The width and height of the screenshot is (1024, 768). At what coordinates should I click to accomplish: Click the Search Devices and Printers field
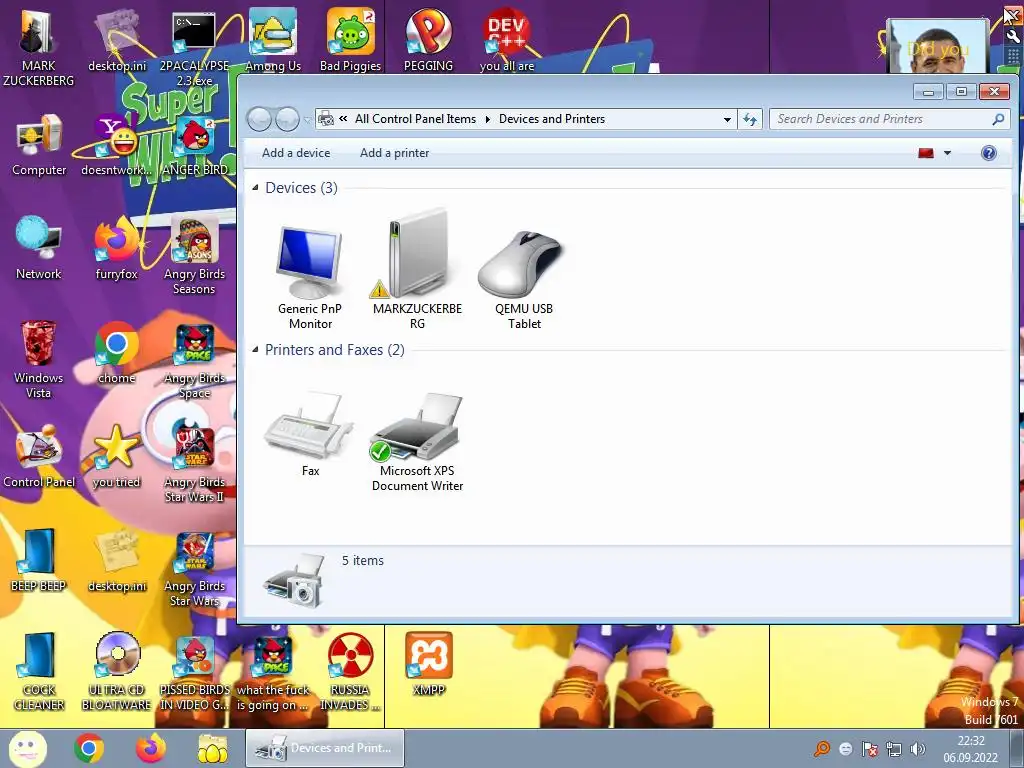pos(889,119)
